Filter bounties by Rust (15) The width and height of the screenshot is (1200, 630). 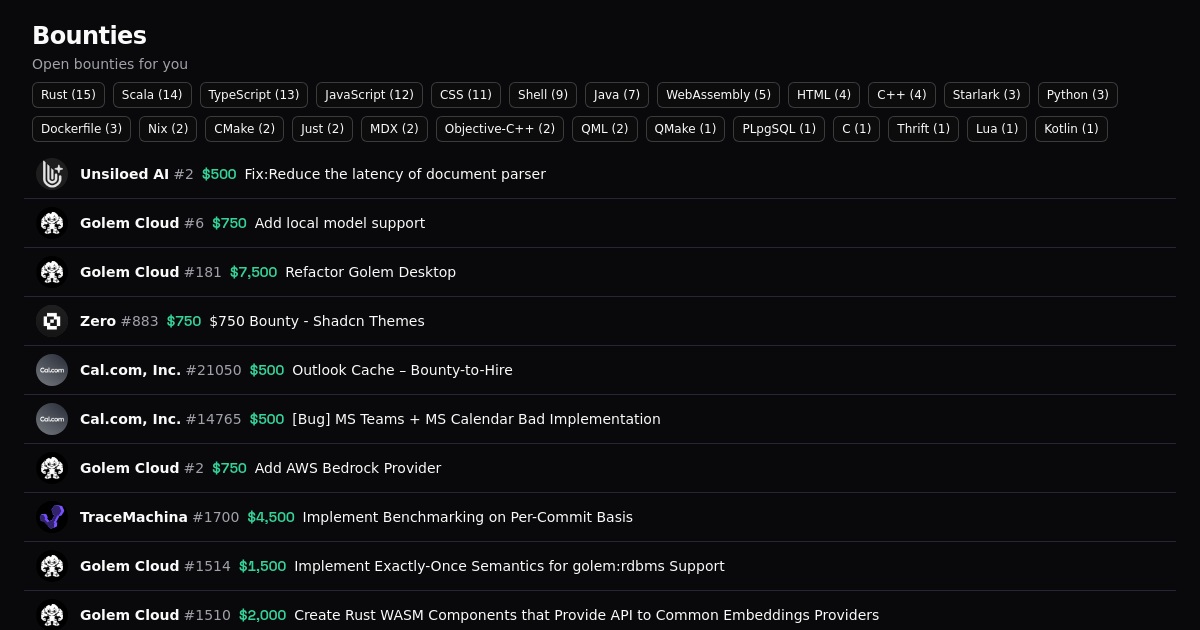(x=68, y=95)
